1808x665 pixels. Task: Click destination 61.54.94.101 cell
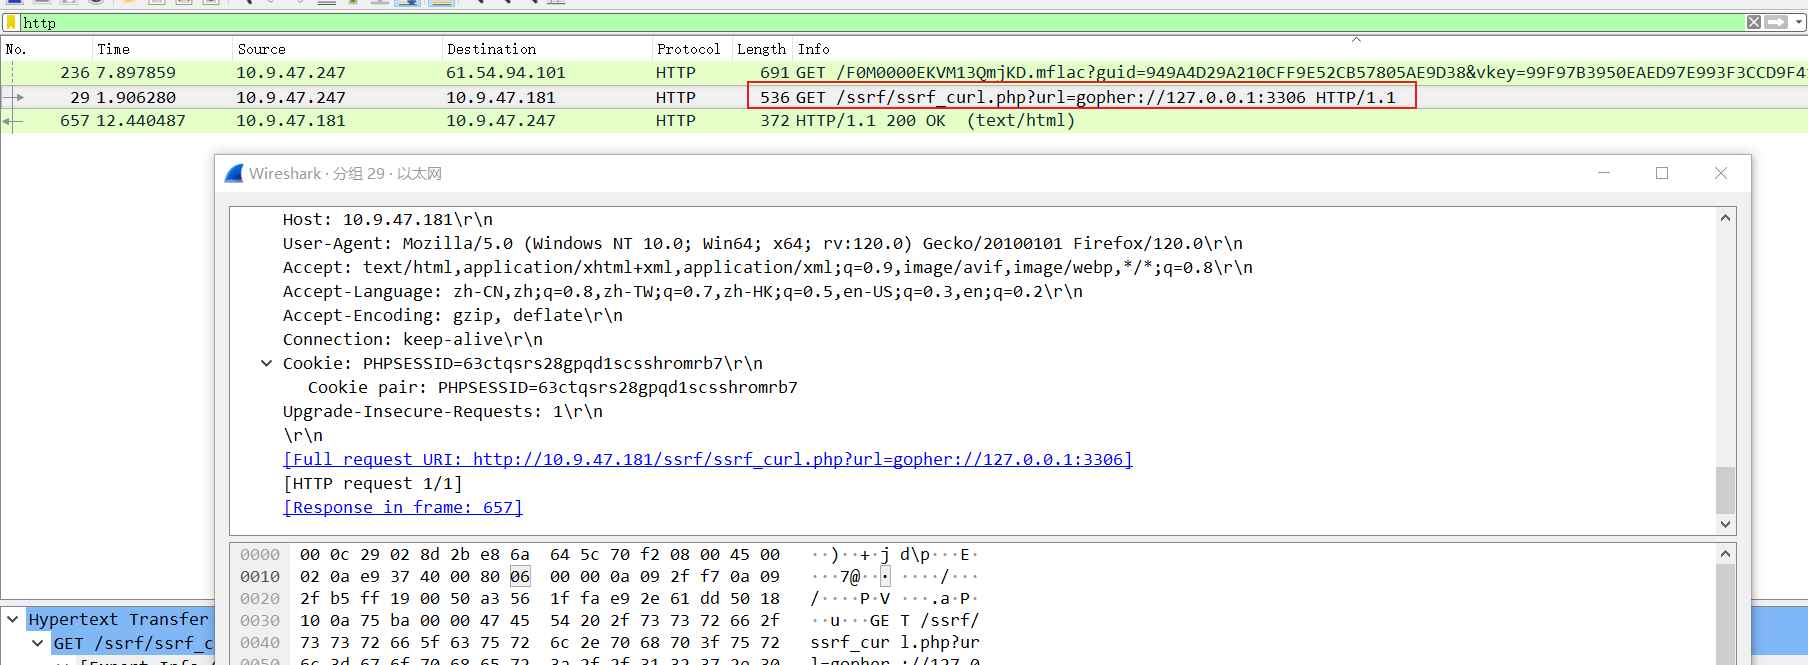(506, 72)
